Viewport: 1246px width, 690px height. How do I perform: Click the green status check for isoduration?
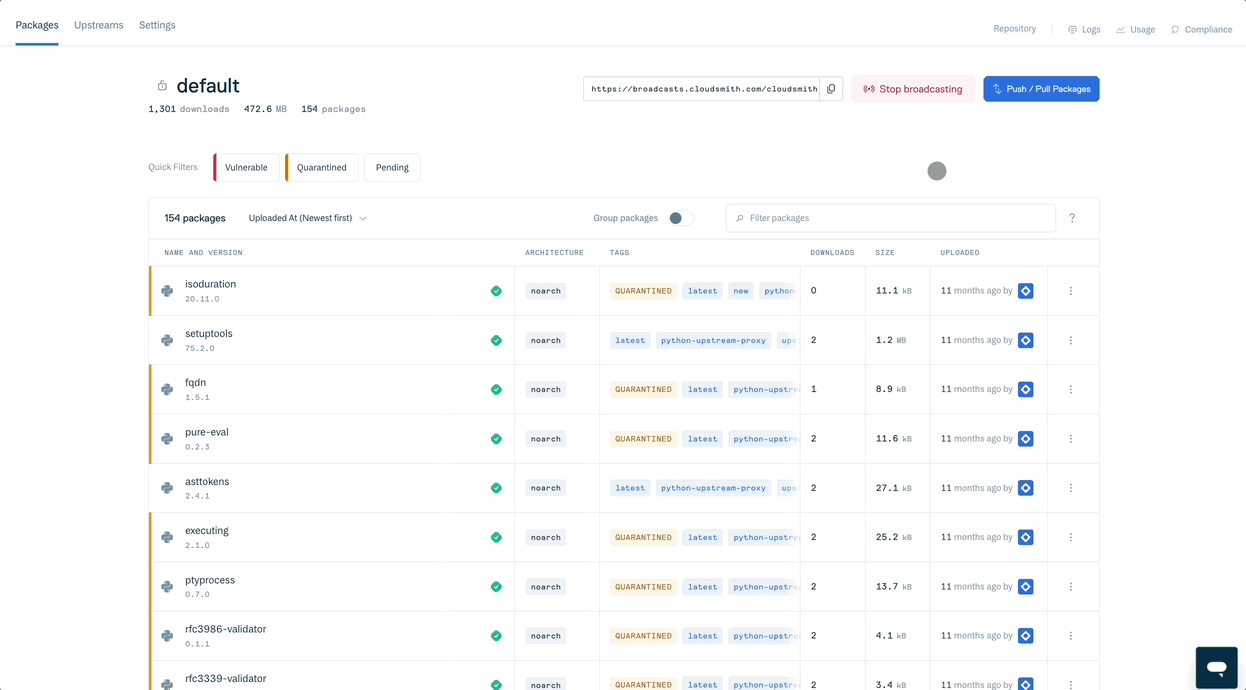(496, 291)
